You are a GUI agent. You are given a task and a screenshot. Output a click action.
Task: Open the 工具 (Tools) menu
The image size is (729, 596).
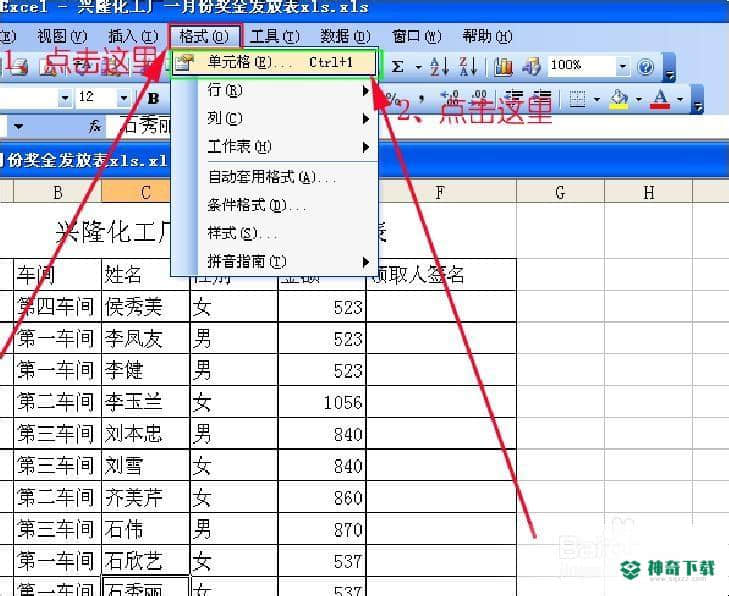(275, 36)
